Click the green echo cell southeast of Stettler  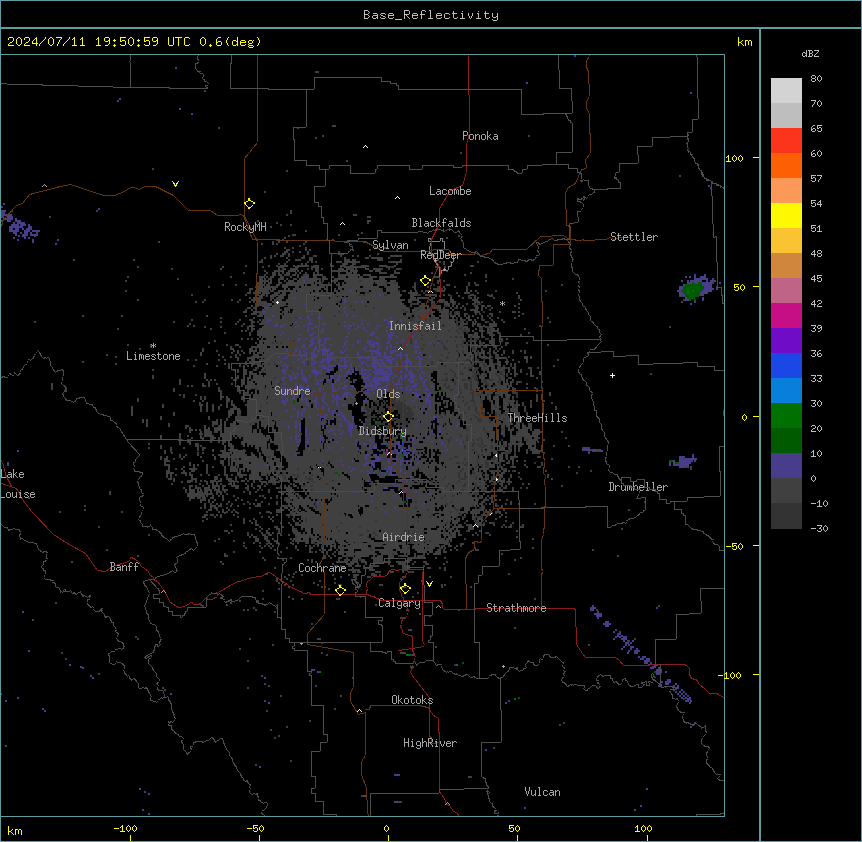693,290
